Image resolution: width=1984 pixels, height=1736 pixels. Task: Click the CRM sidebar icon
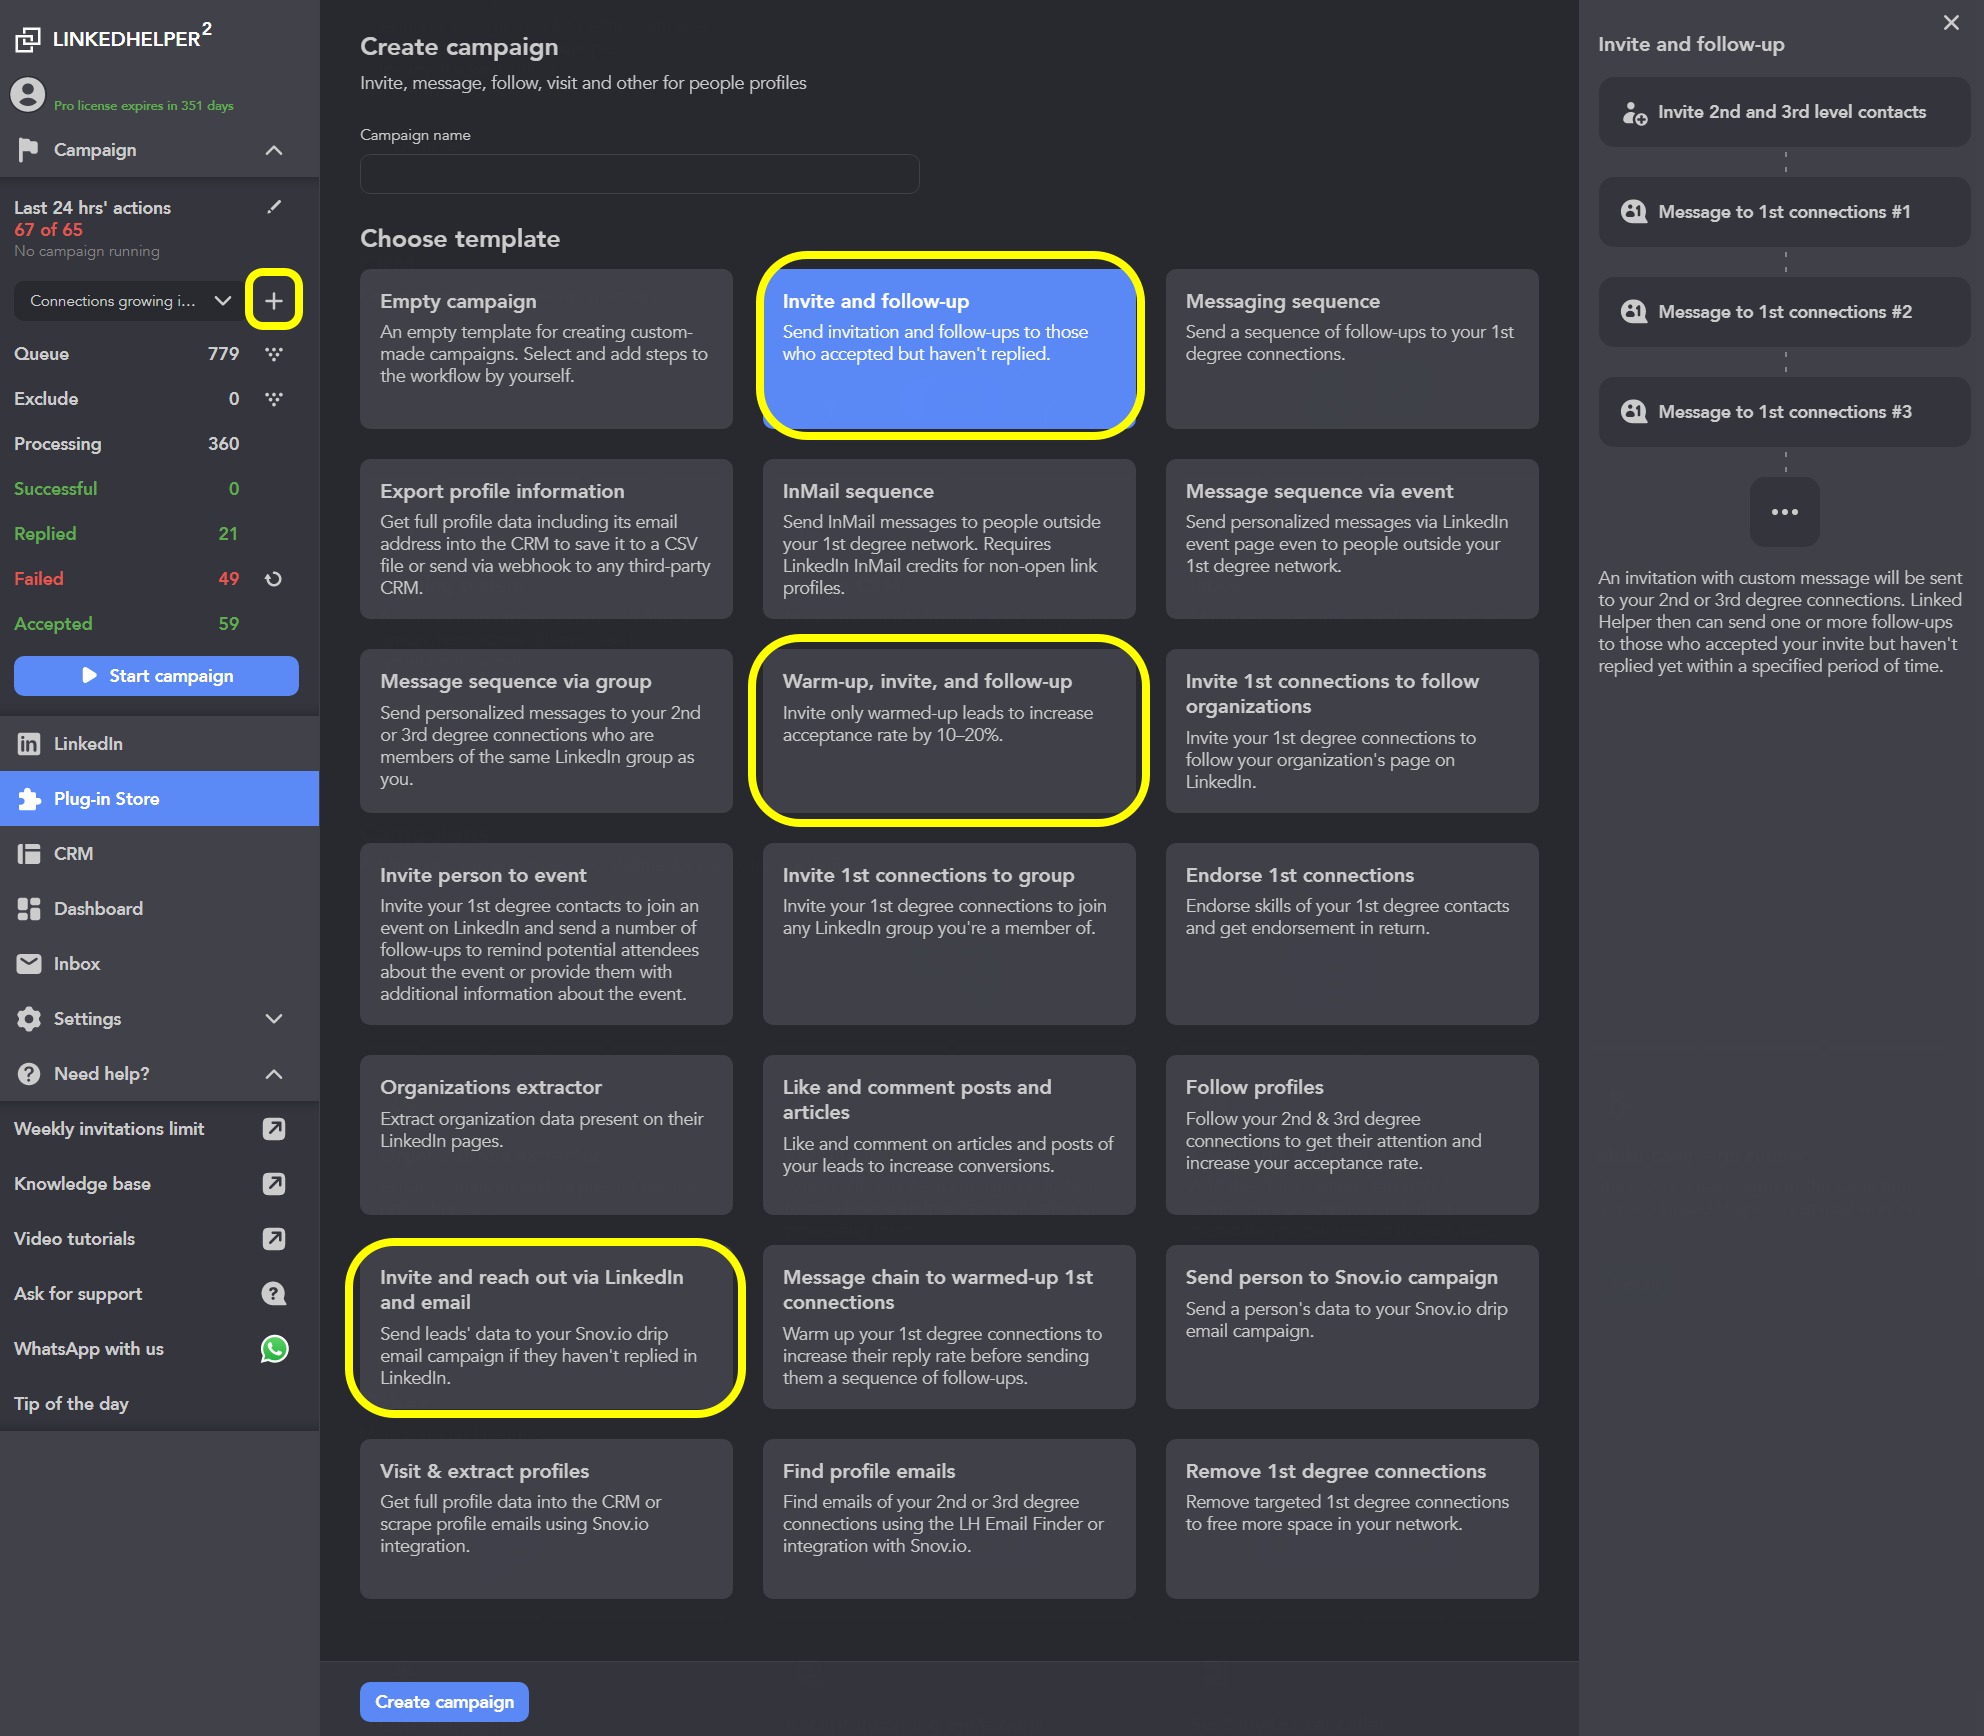click(29, 854)
